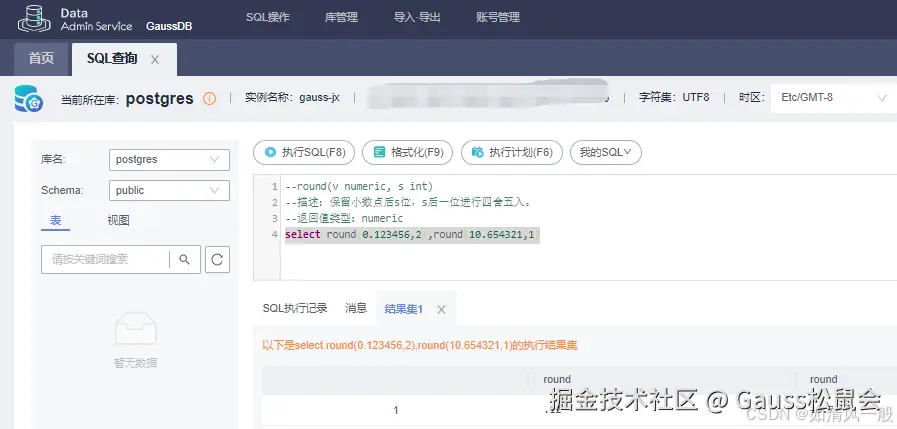The height and width of the screenshot is (429, 897).
Task: Click the postgres current database name
Action: pos(160,98)
